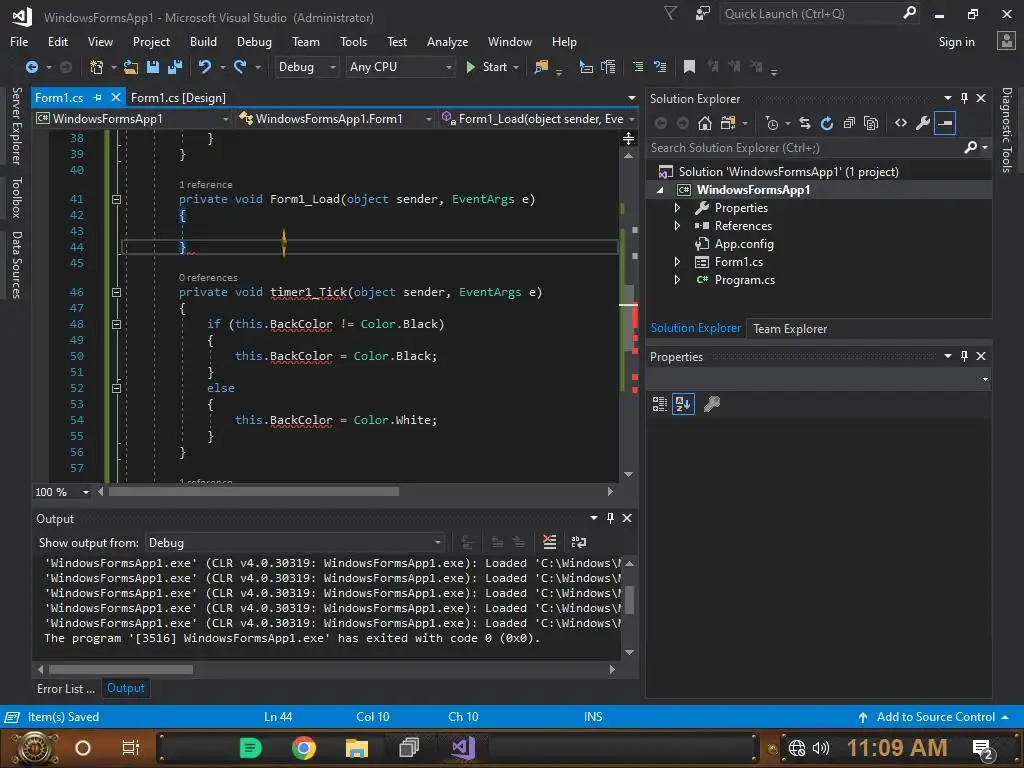
Task: Pin the Solution Explorer panel
Action: (x=965, y=98)
